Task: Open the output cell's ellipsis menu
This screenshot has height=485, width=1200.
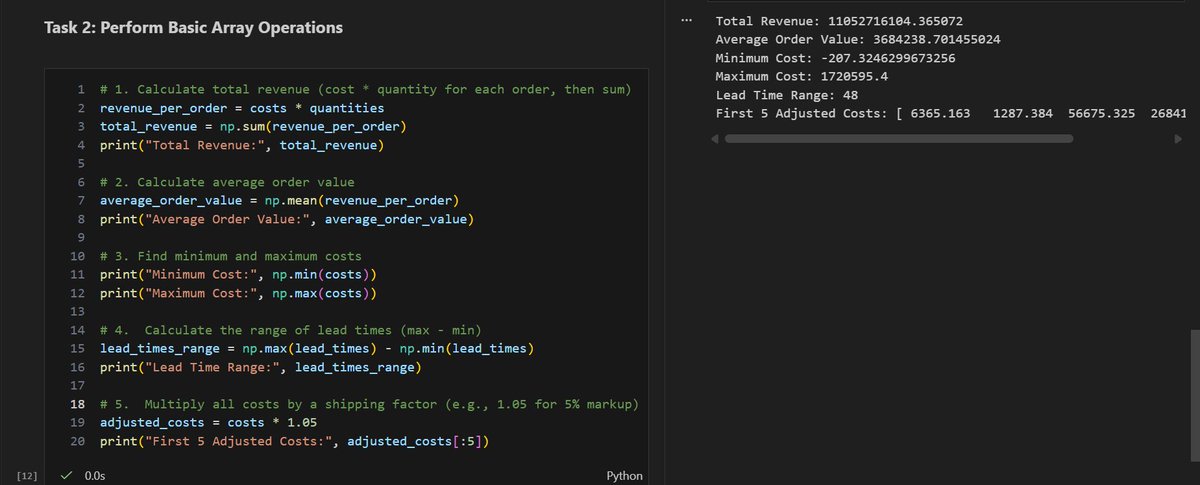Action: click(684, 20)
